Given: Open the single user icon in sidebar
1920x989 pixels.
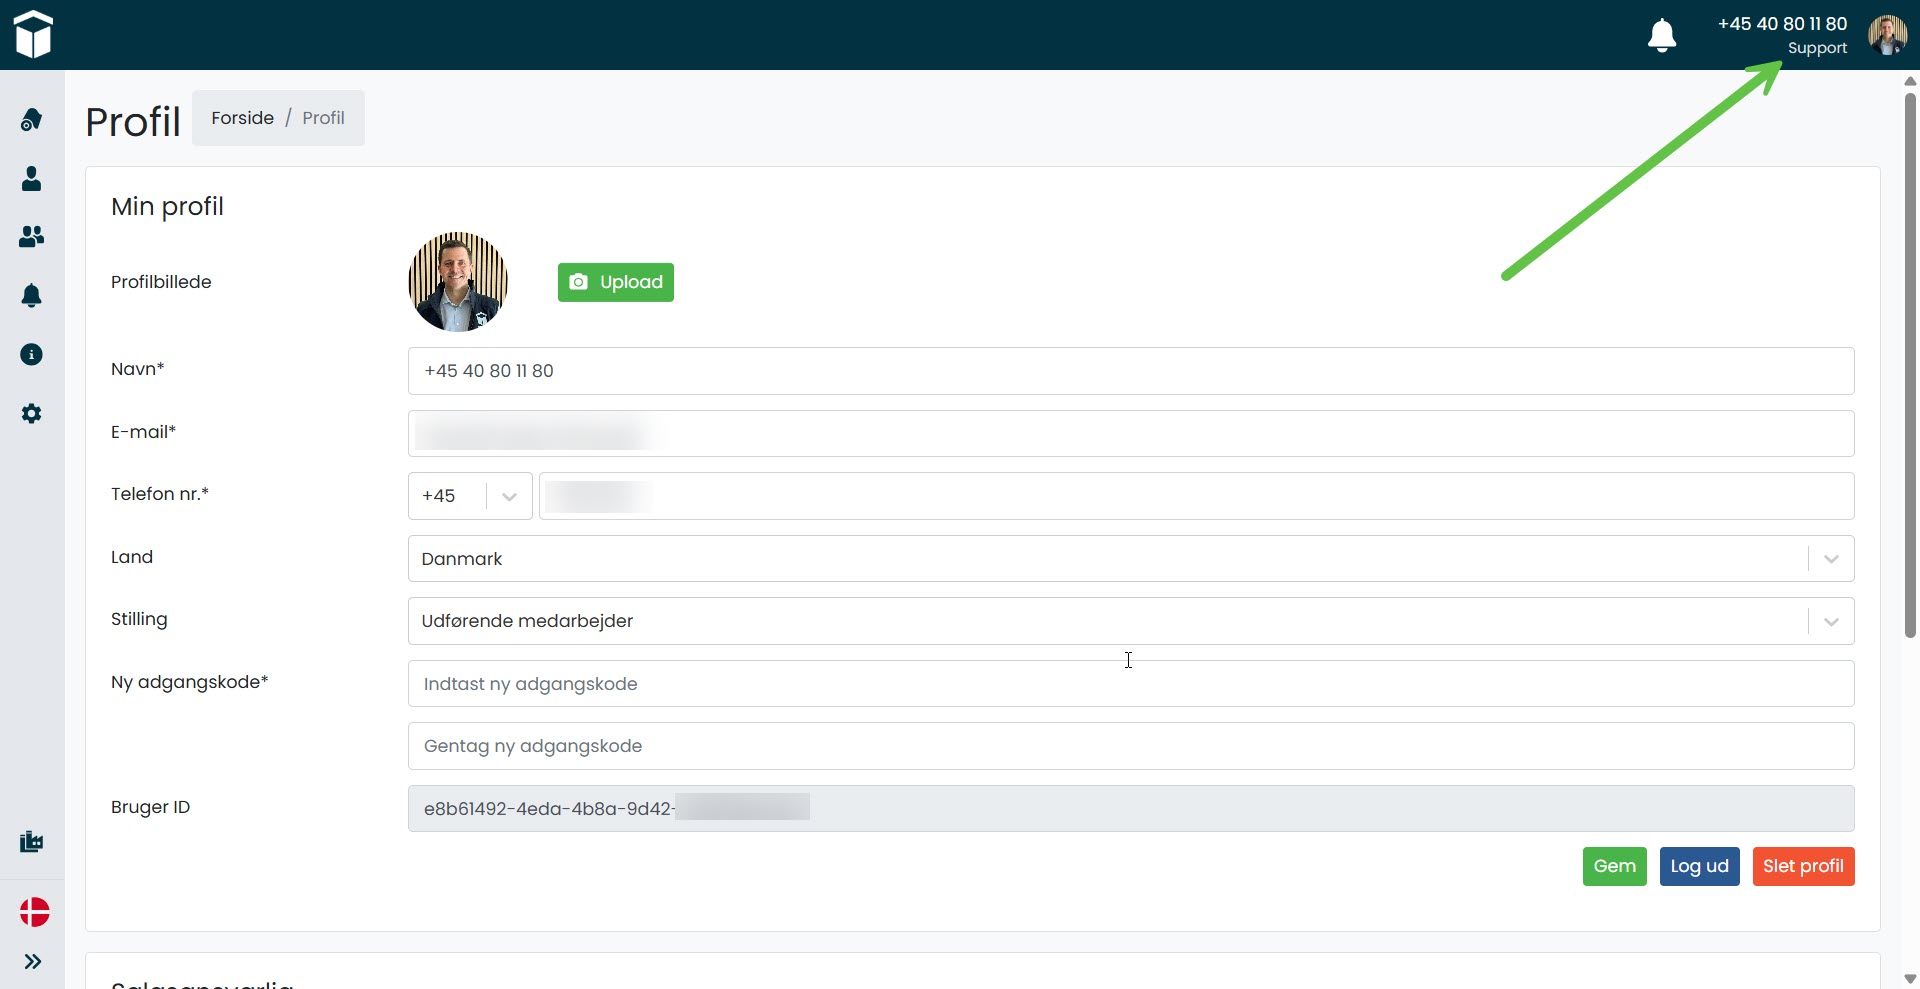Looking at the screenshot, I should (32, 179).
